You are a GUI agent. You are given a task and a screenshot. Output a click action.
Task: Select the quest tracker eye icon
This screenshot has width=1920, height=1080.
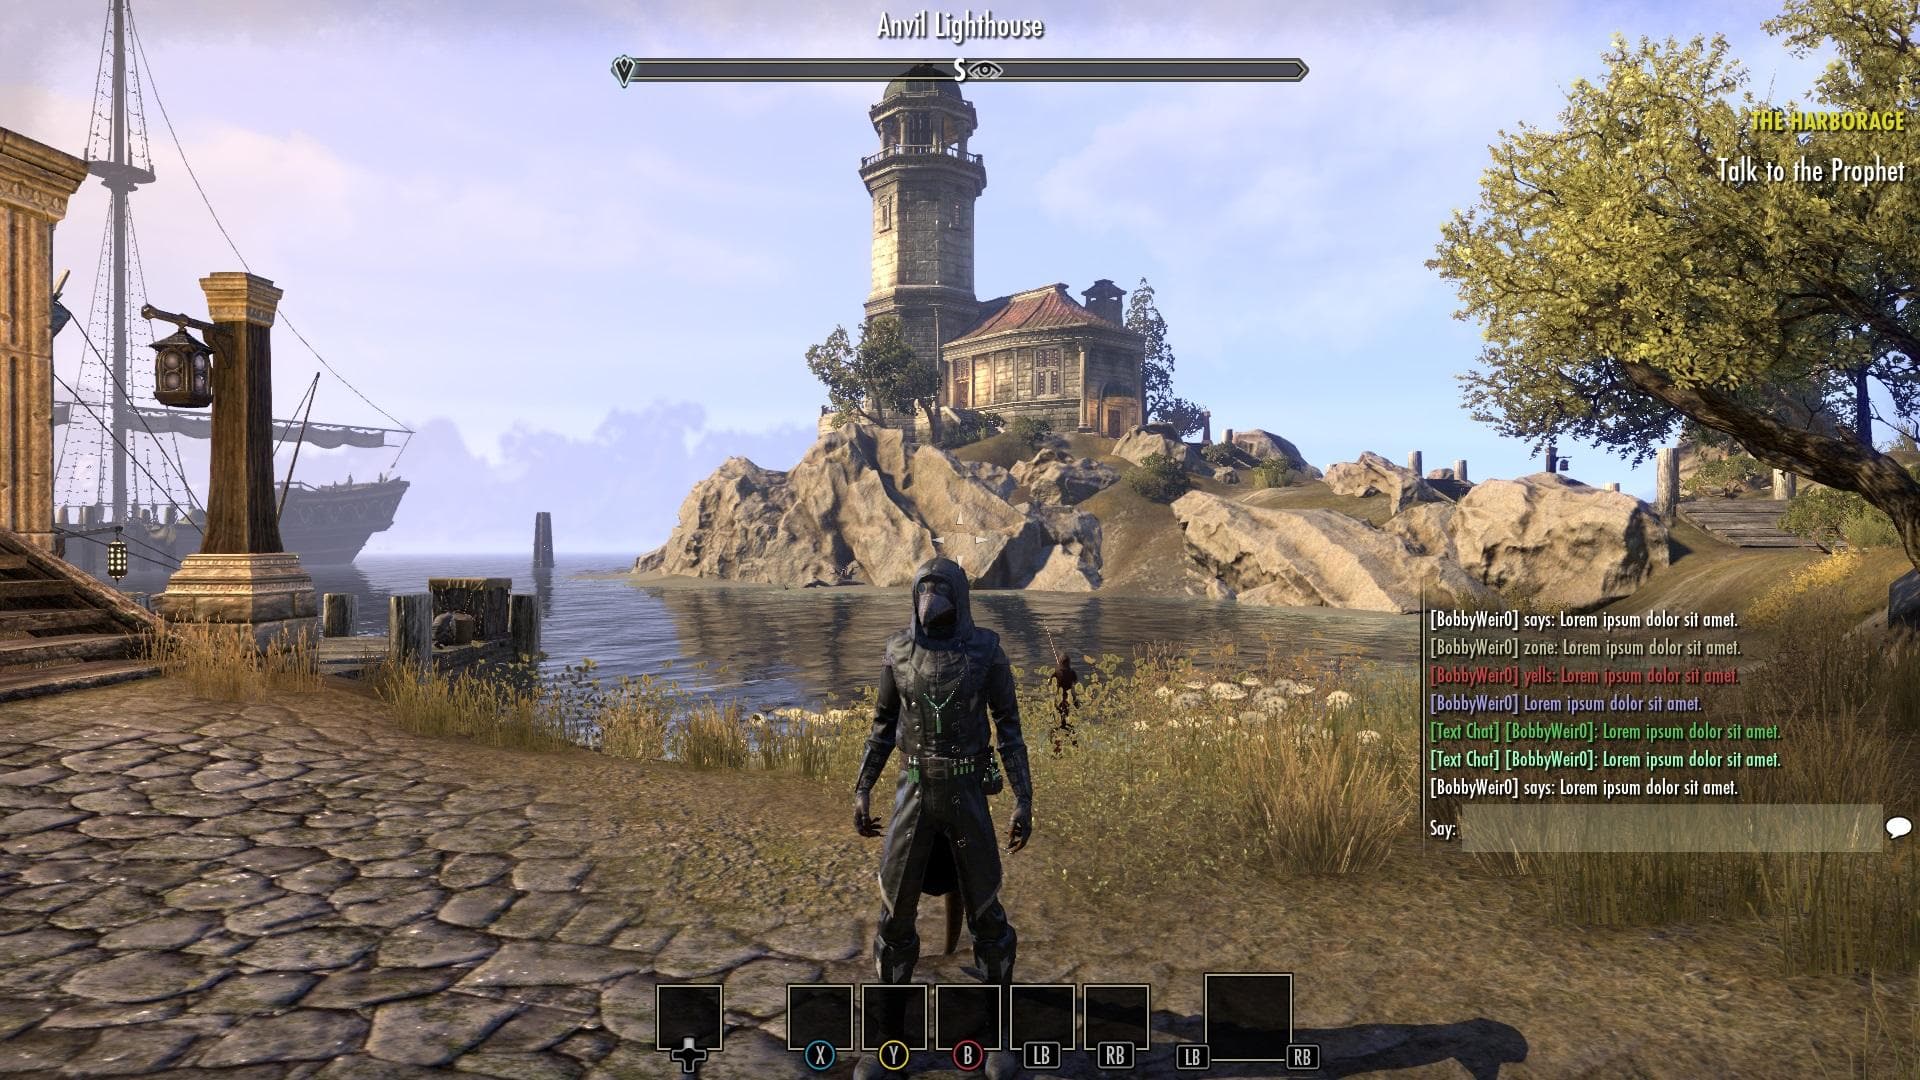point(994,69)
